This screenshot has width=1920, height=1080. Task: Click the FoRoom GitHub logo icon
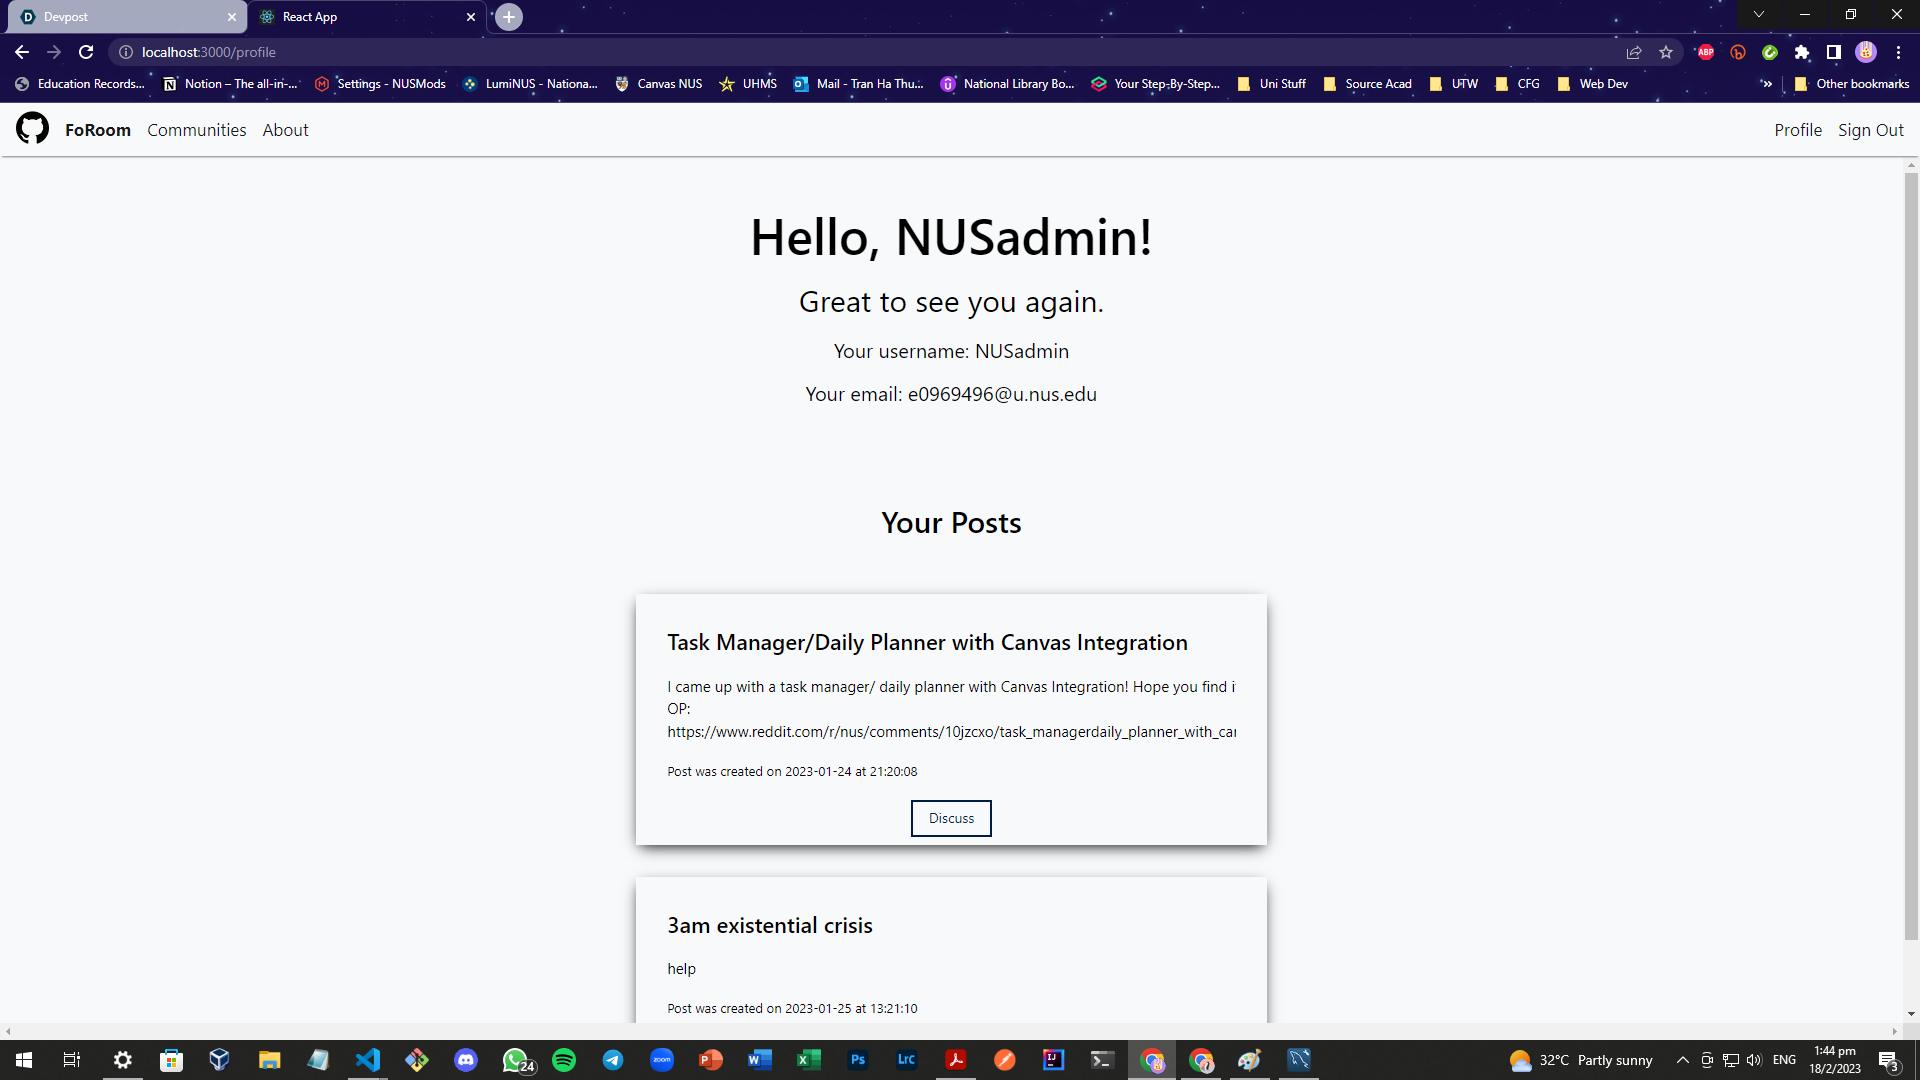coord(32,129)
